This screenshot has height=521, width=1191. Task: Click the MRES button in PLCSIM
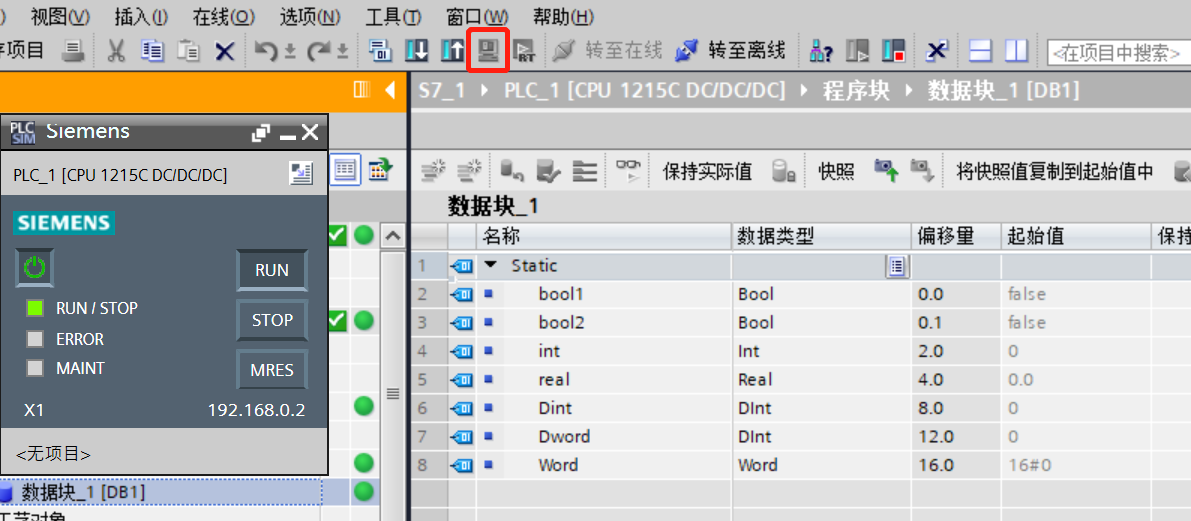coord(272,371)
